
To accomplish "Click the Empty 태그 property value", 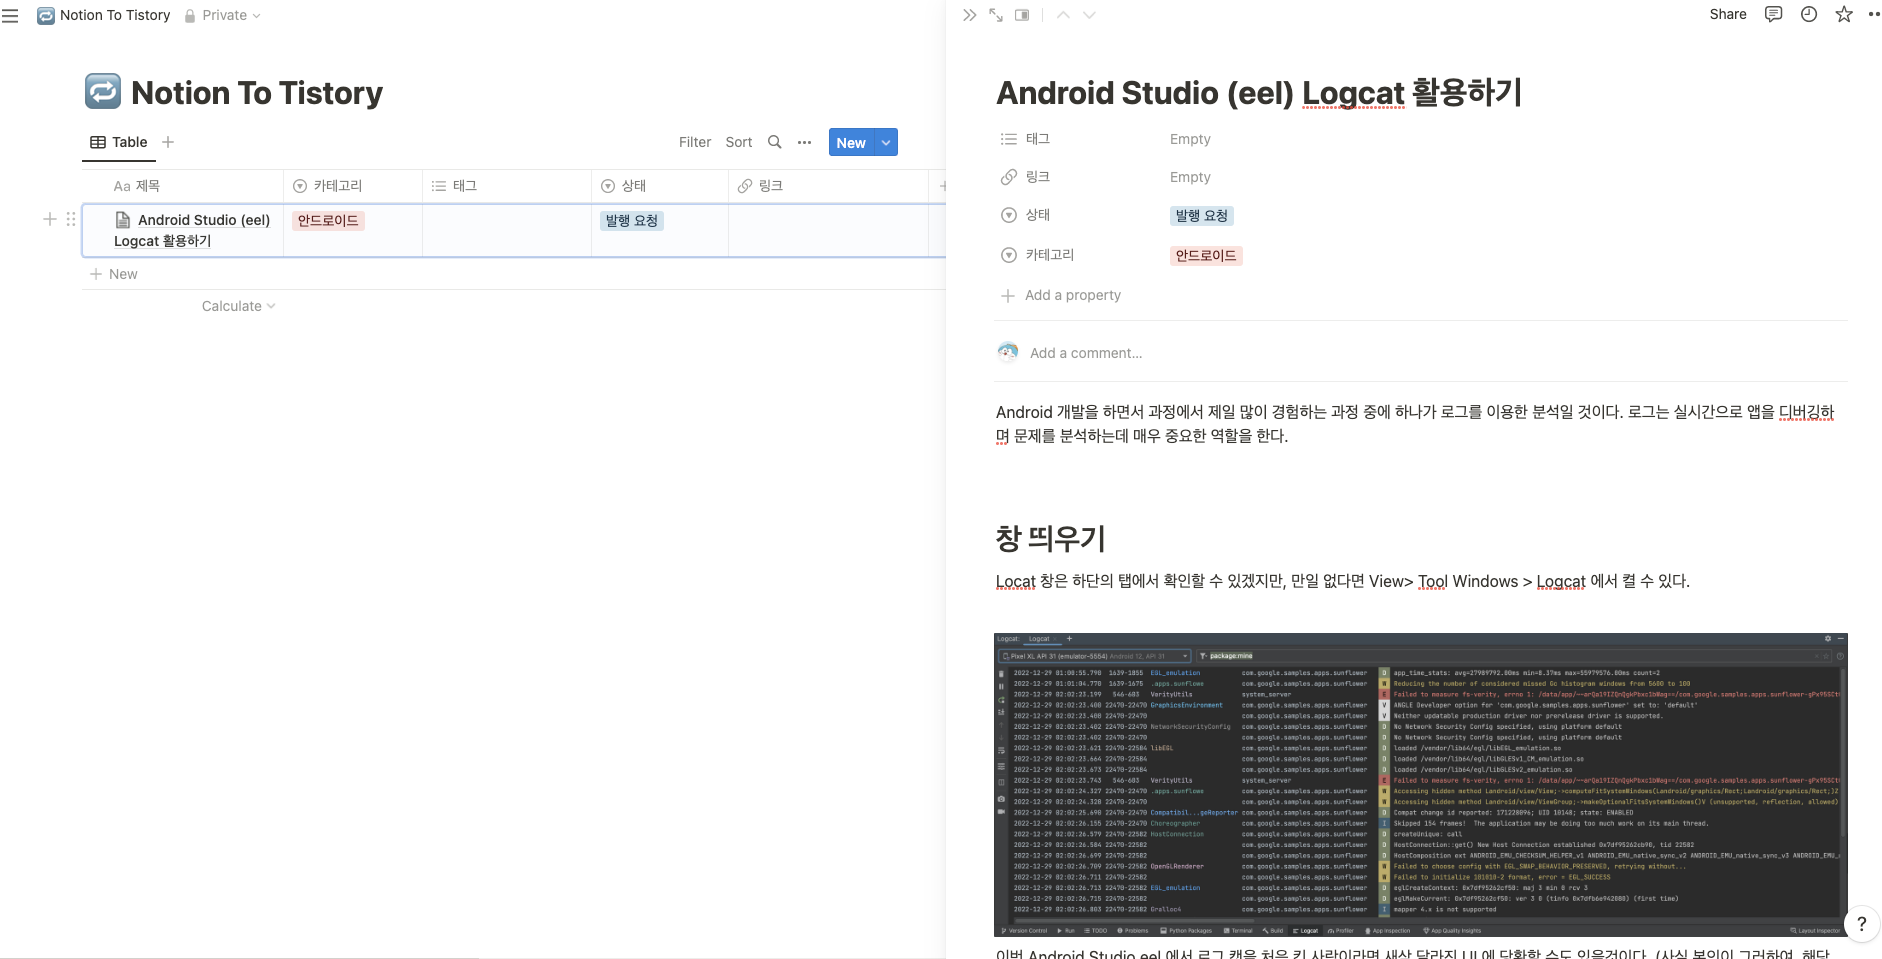I will pyautogui.click(x=1190, y=139).
